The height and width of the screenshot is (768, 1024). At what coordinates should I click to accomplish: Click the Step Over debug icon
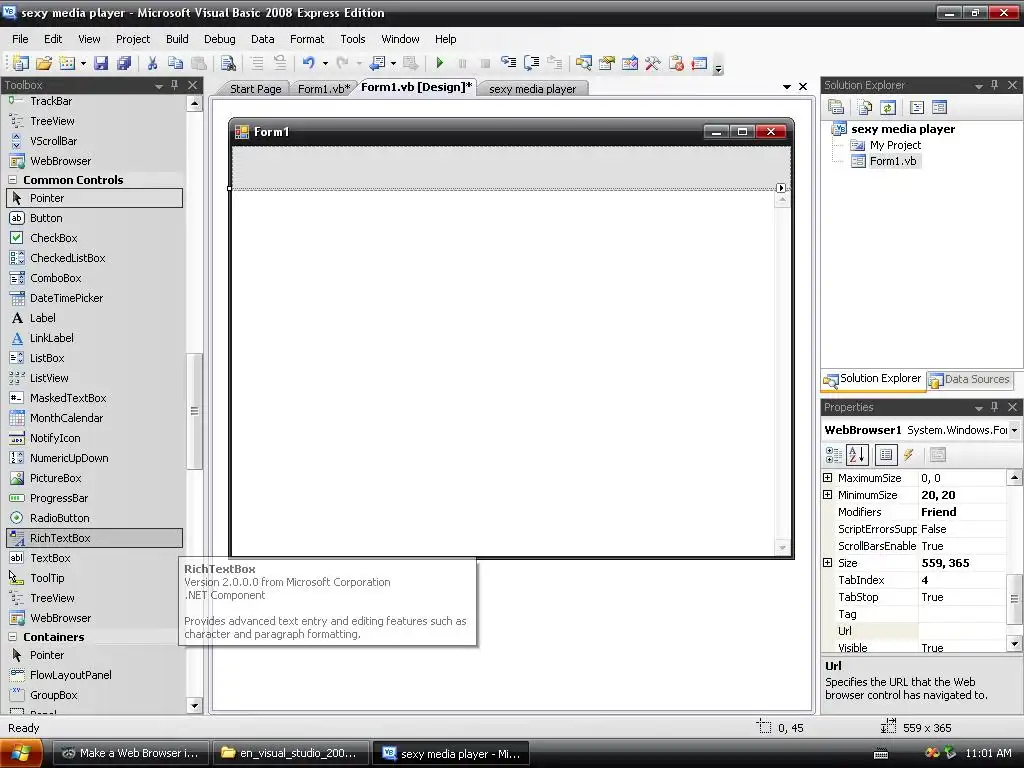click(532, 63)
